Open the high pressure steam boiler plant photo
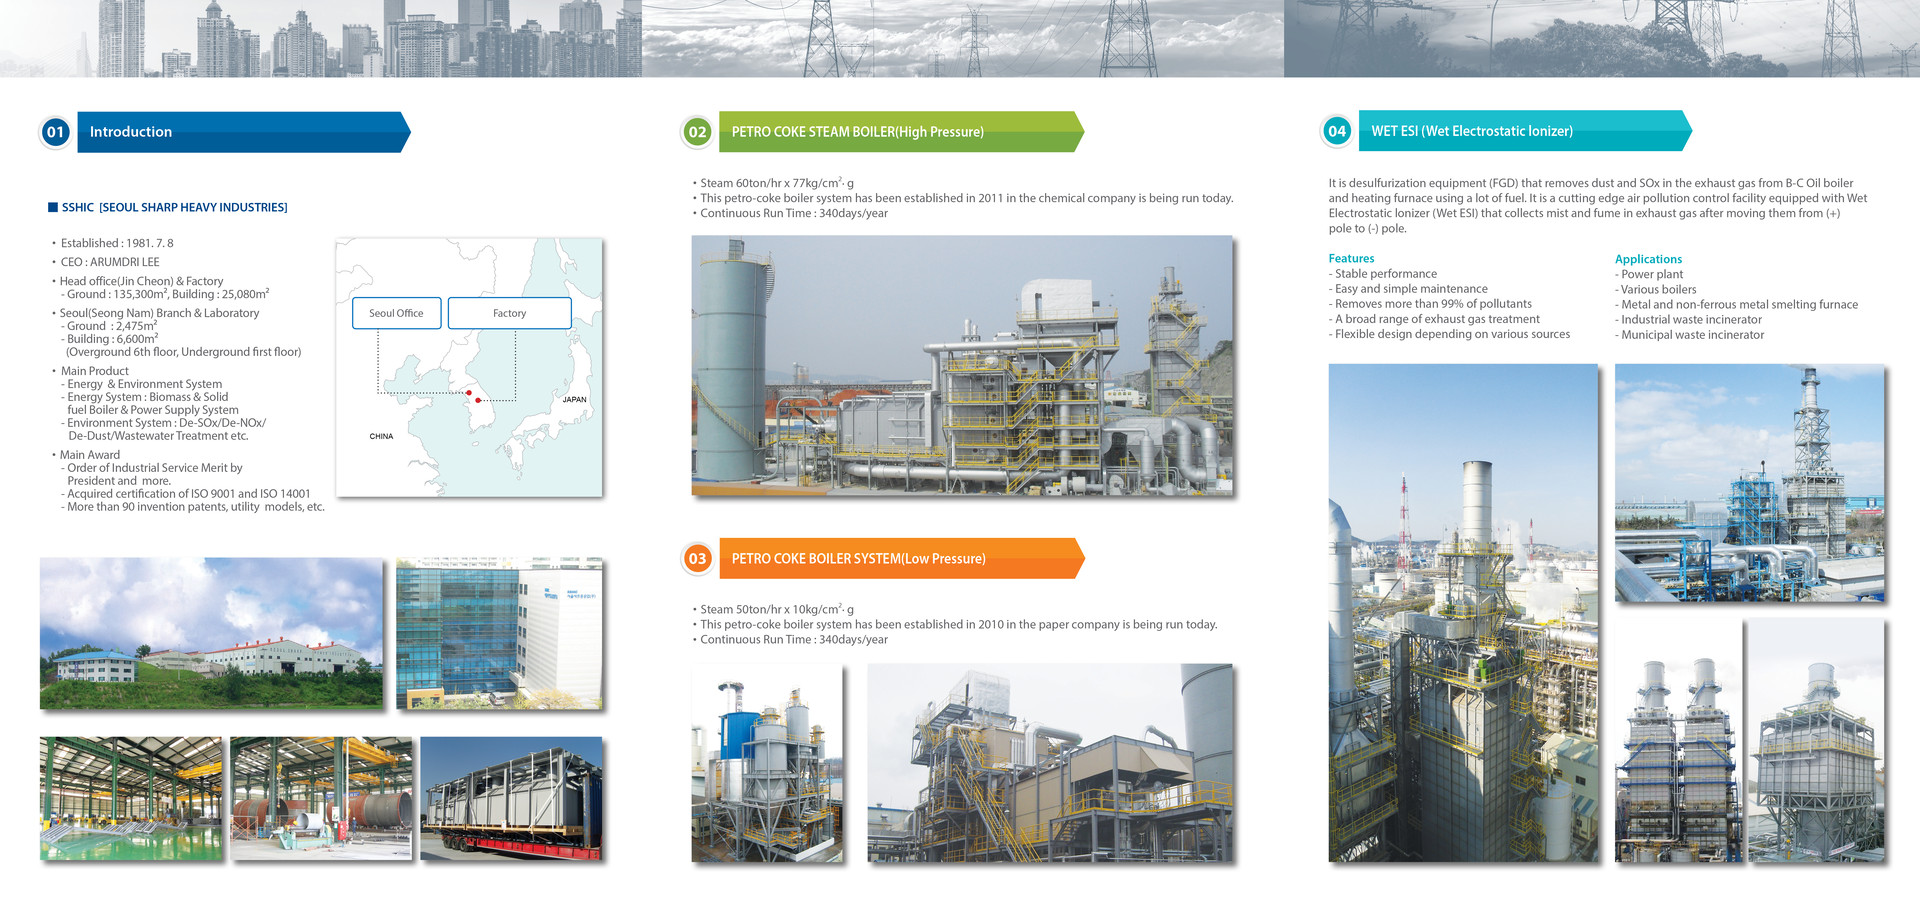1920x908 pixels. pos(962,365)
